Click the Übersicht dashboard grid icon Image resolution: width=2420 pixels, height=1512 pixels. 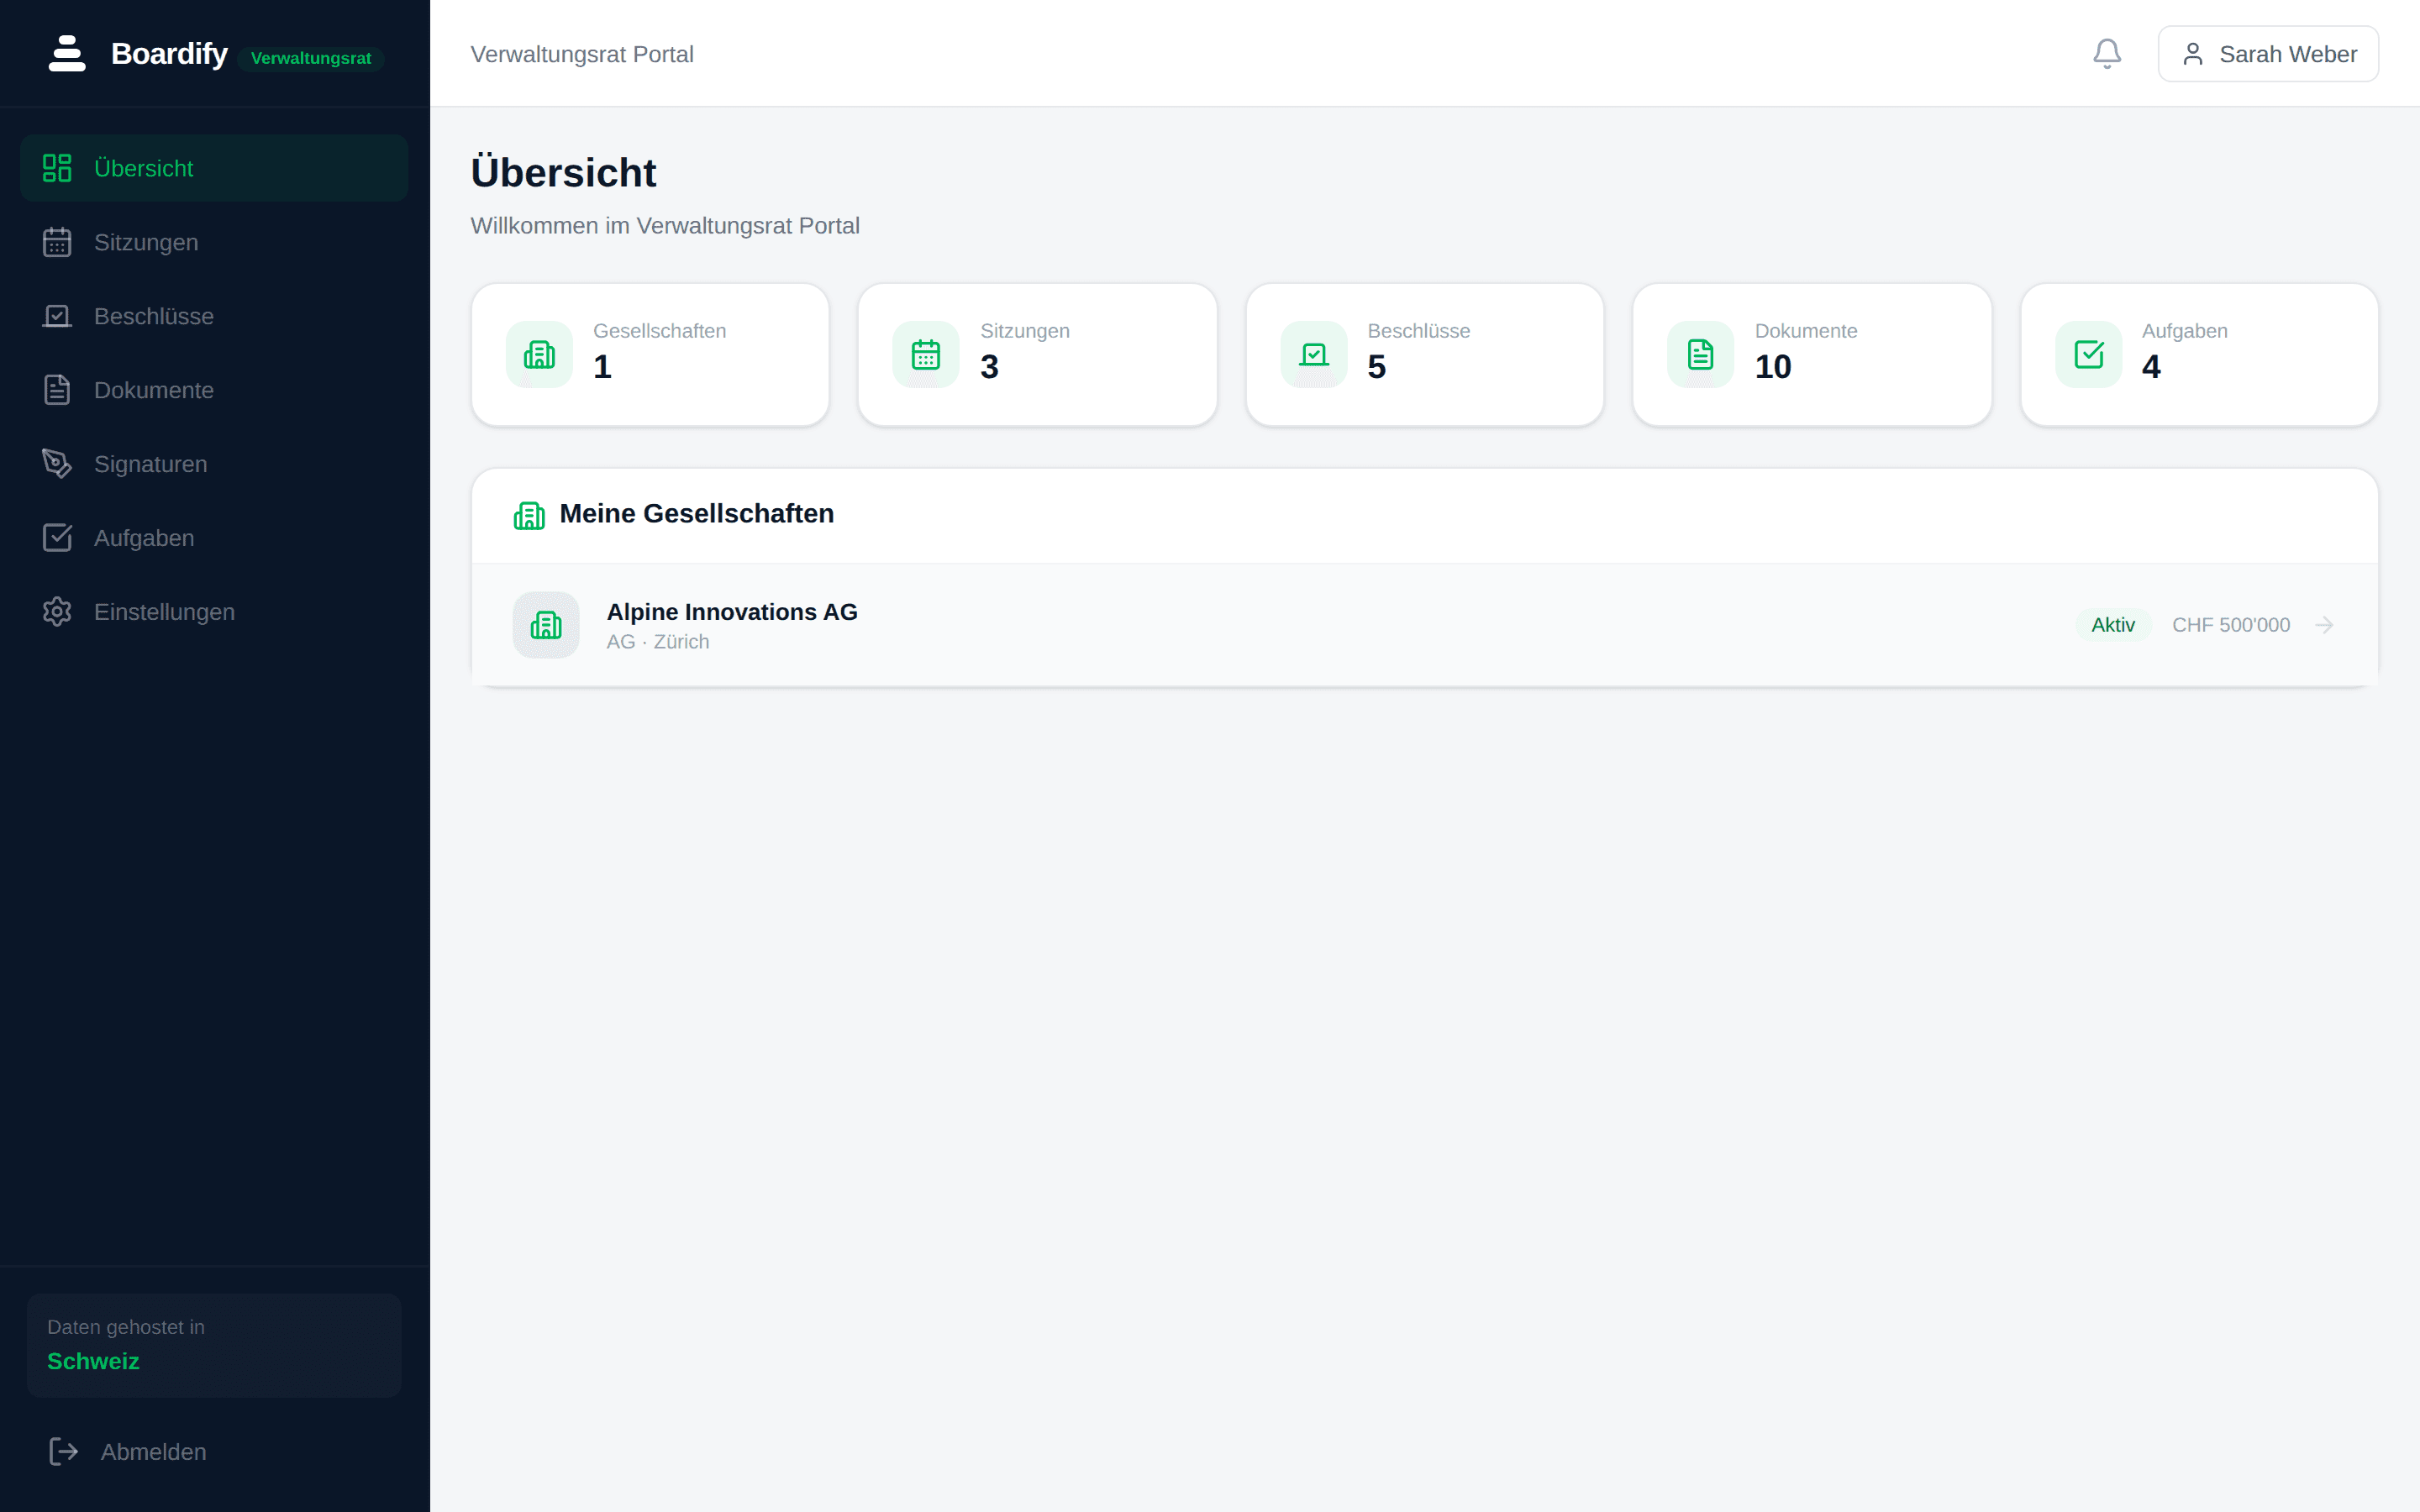coord(57,168)
